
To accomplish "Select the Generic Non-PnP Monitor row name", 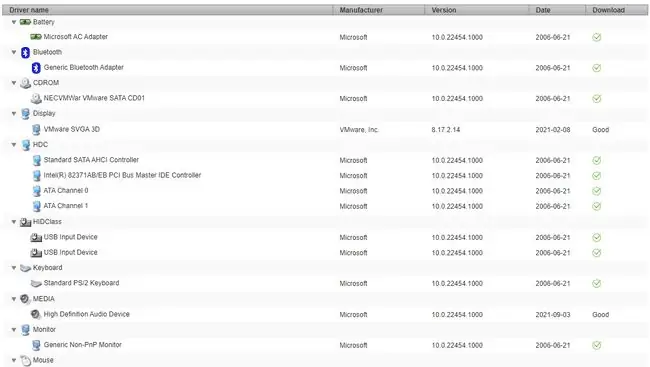I will (x=82, y=345).
